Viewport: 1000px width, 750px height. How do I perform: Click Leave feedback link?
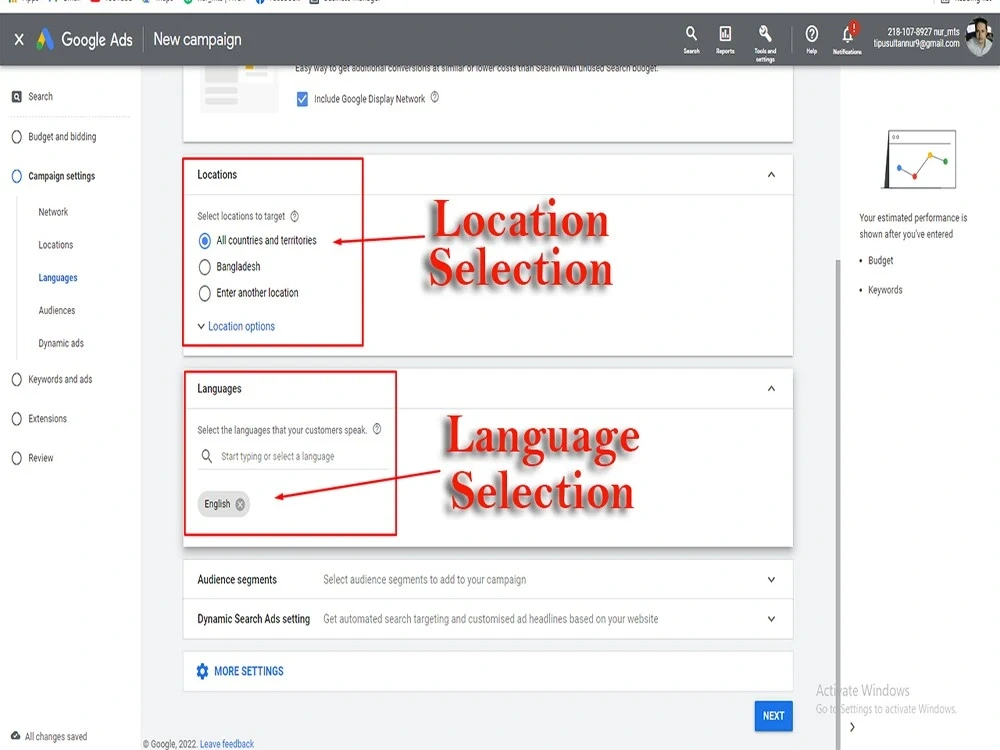227,744
